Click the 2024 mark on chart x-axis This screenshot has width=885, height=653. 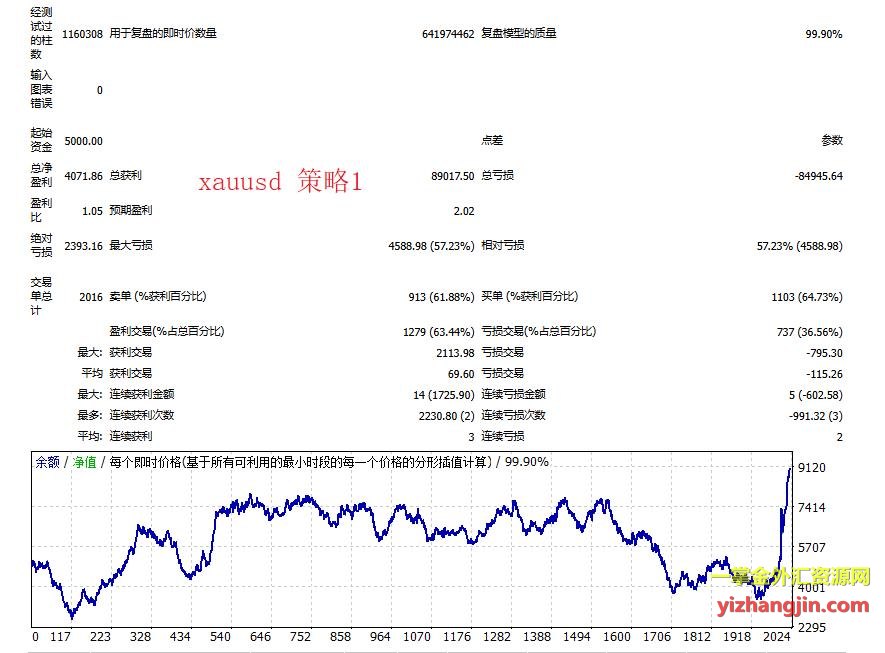pos(776,636)
